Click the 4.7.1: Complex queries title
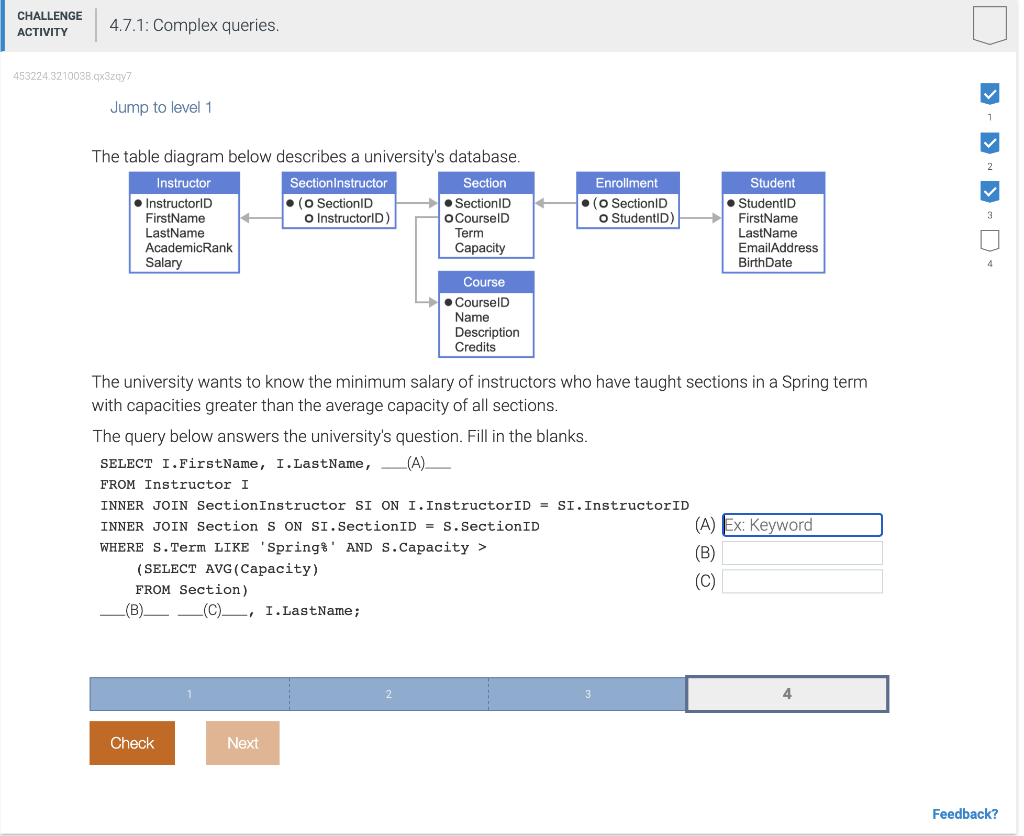This screenshot has height=836, width=1024. [x=194, y=25]
